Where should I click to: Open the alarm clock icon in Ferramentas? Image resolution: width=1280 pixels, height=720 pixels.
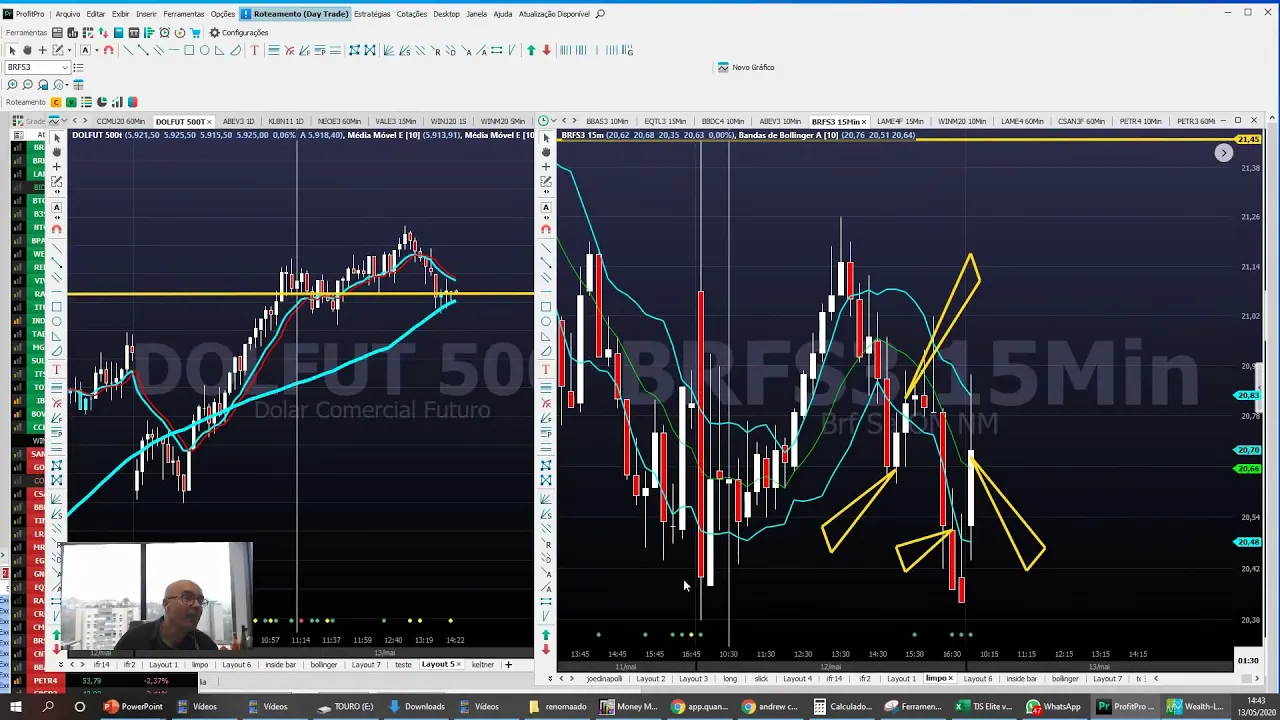point(164,32)
